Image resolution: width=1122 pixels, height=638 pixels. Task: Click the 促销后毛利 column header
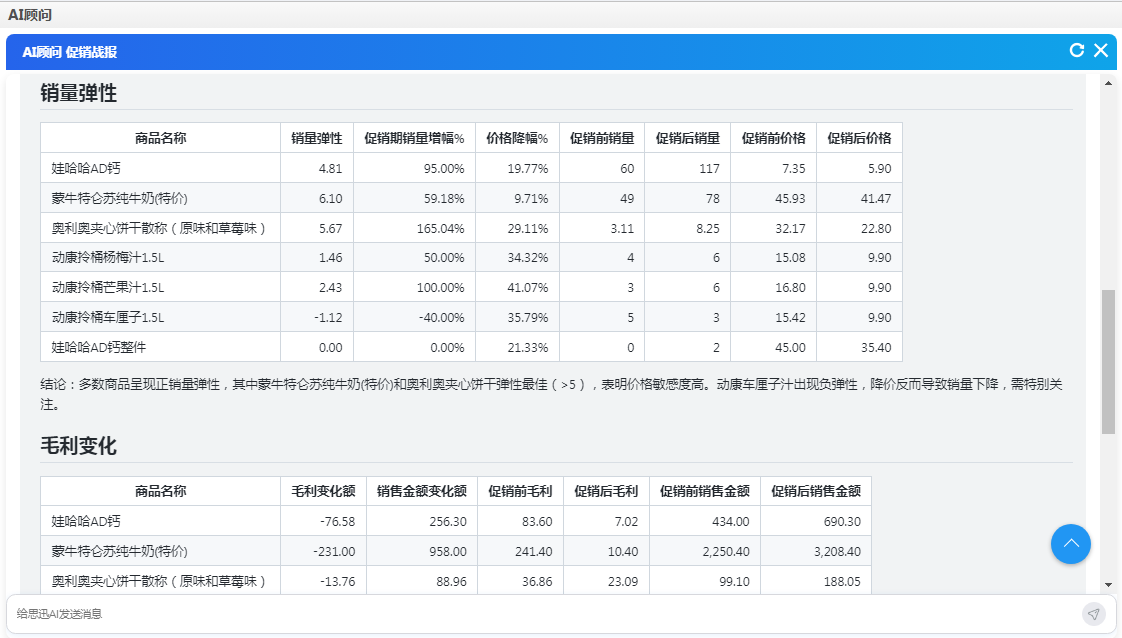pos(606,491)
